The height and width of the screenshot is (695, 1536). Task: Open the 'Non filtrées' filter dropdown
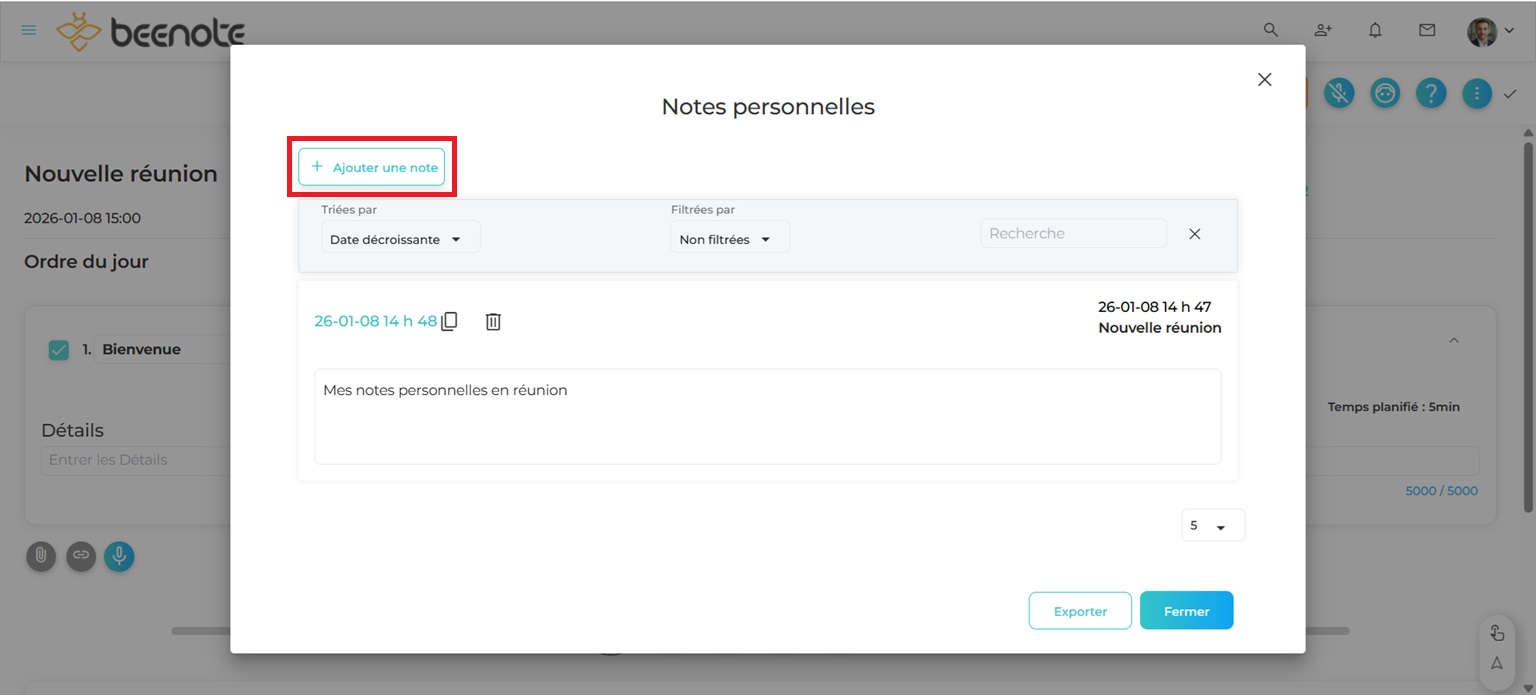[729, 239]
